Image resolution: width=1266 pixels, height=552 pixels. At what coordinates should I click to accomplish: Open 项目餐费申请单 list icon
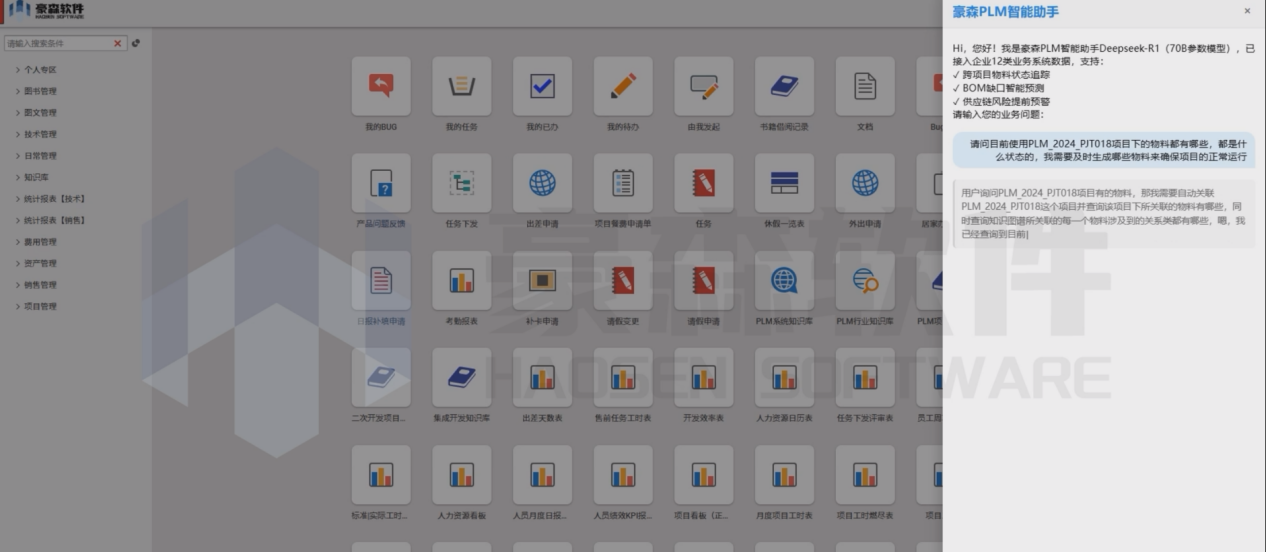click(623, 183)
